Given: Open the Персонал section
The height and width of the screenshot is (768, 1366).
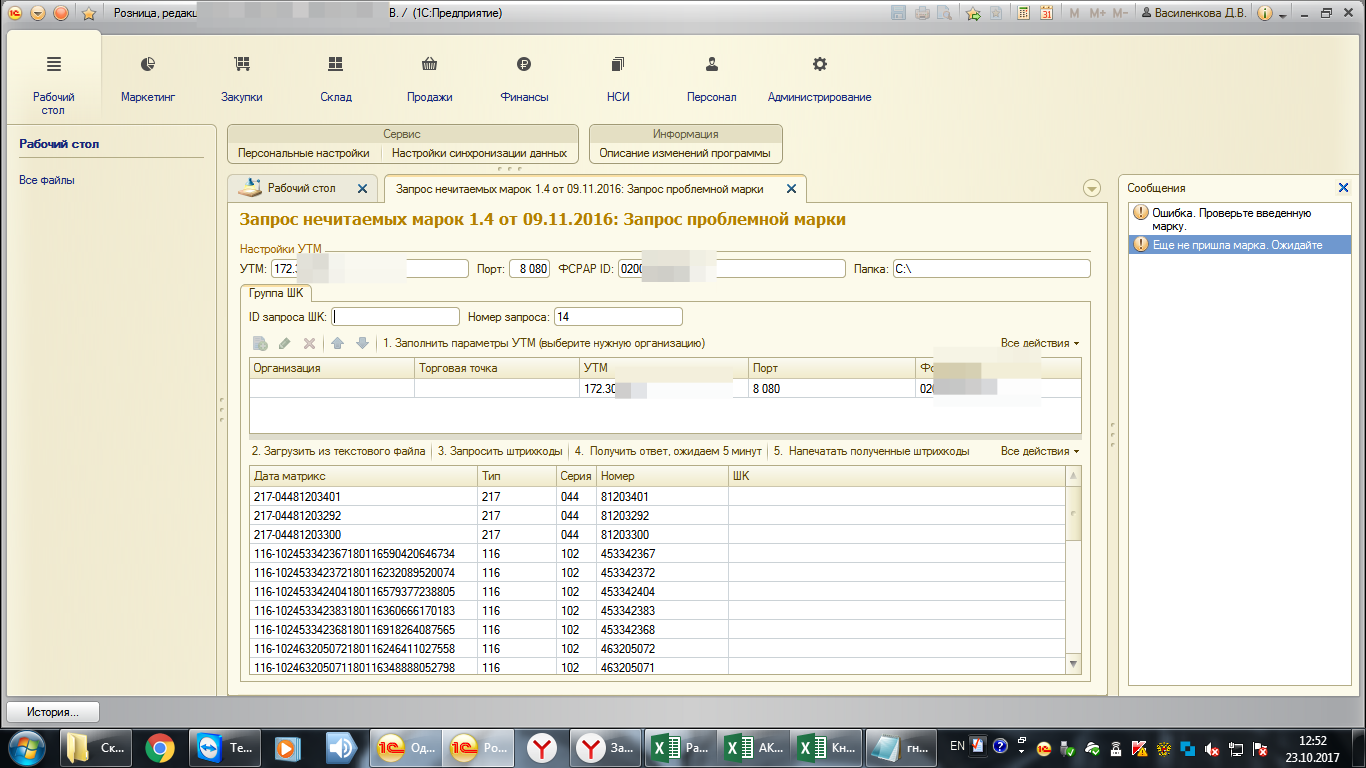Looking at the screenshot, I should (x=711, y=80).
